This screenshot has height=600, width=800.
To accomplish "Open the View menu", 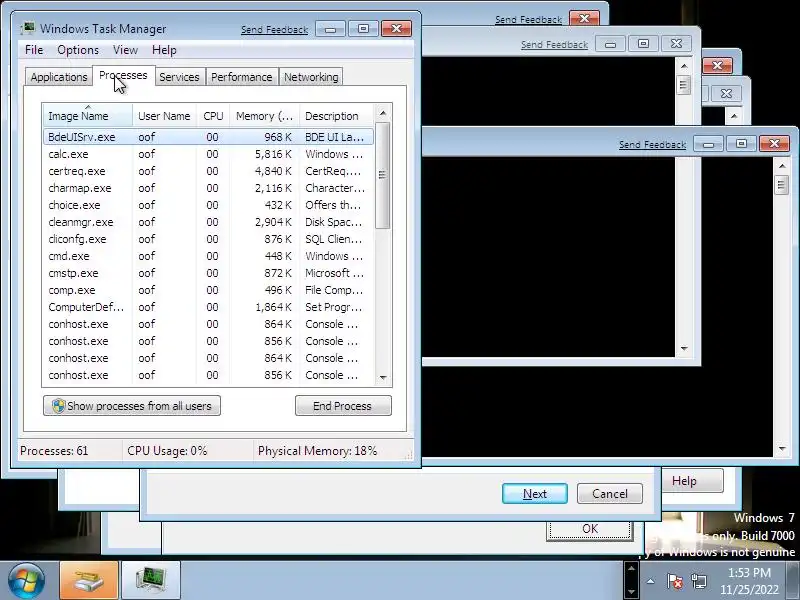I will [126, 50].
